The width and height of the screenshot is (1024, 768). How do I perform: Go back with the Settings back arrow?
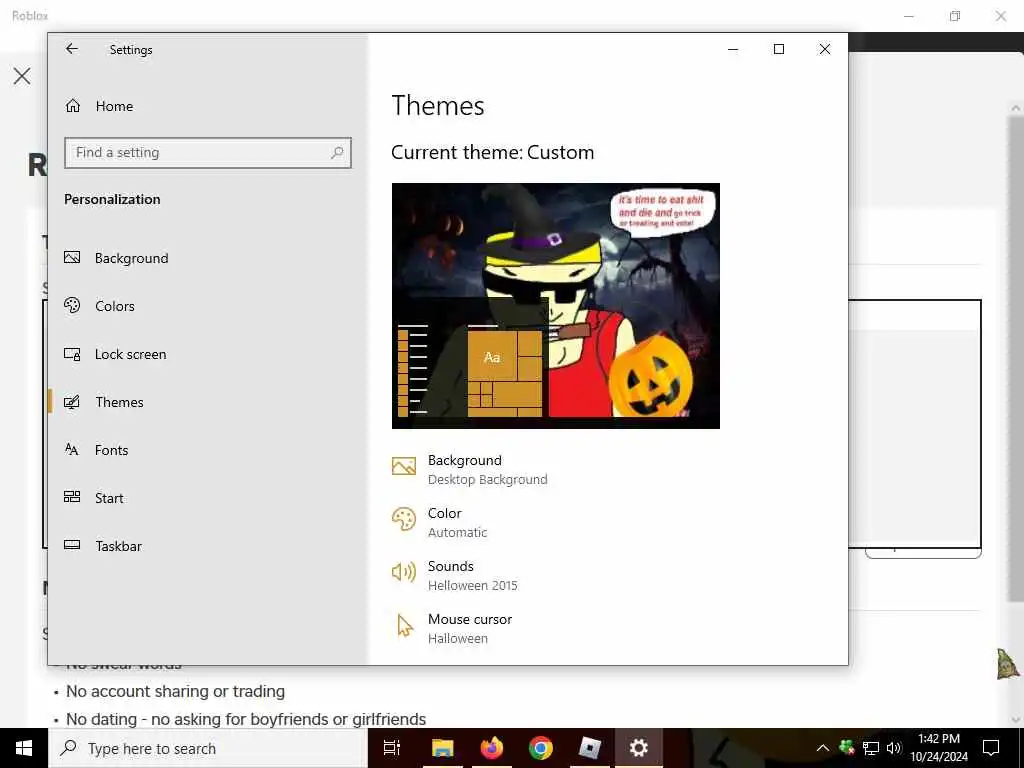pyautogui.click(x=72, y=49)
